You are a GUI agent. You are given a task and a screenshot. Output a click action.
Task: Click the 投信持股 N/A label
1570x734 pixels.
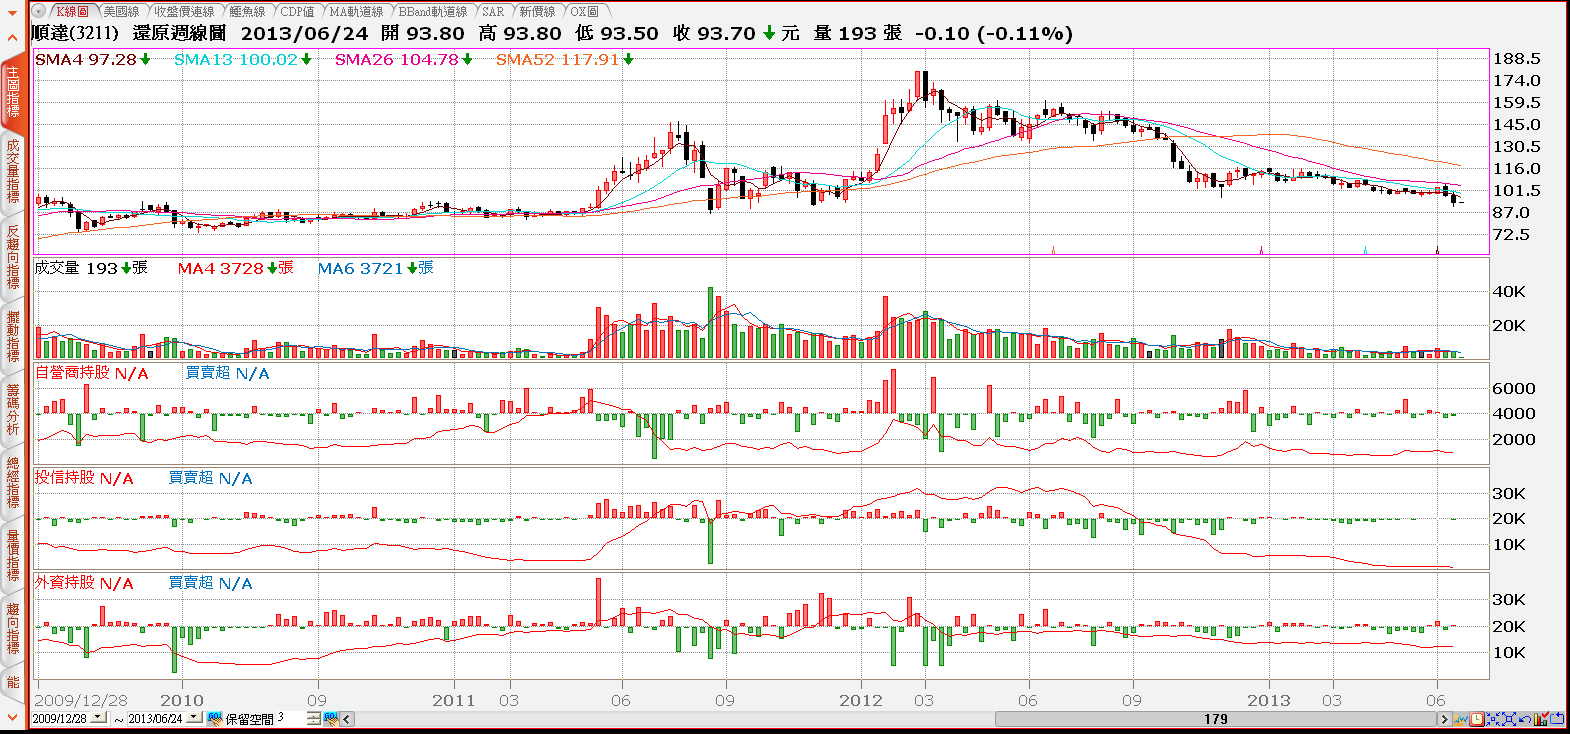[x=84, y=478]
